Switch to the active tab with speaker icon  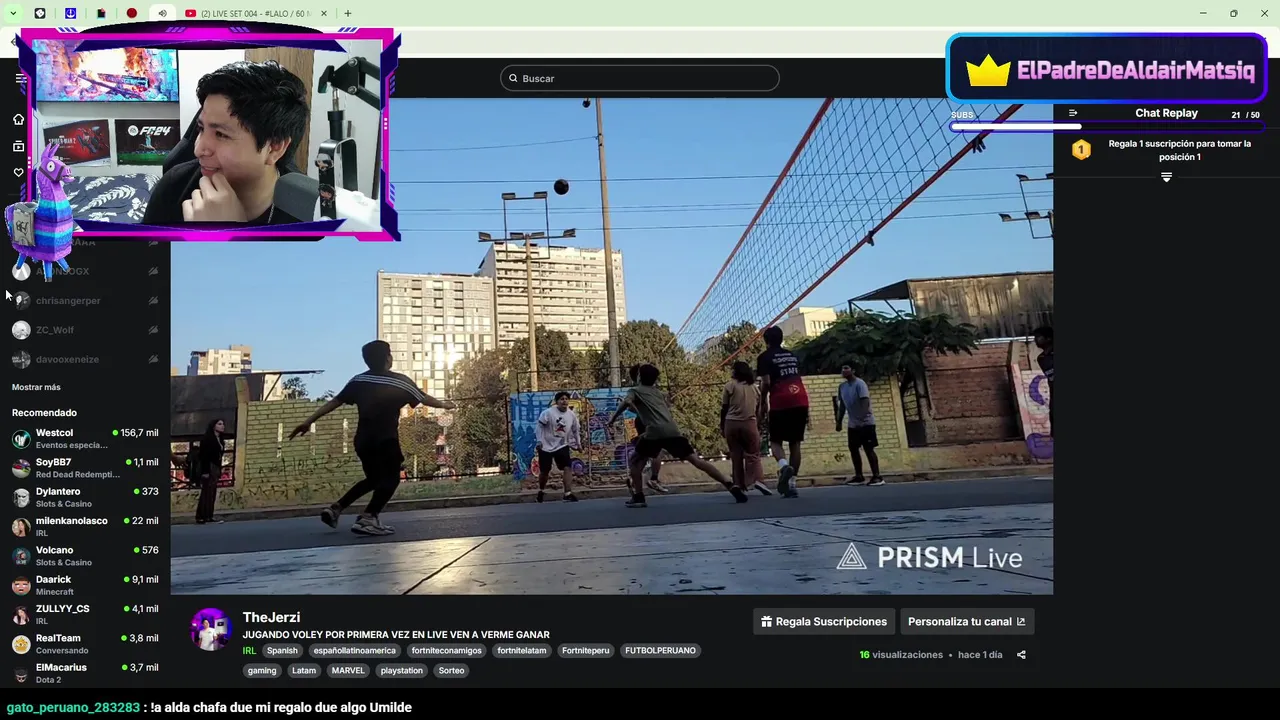162,13
